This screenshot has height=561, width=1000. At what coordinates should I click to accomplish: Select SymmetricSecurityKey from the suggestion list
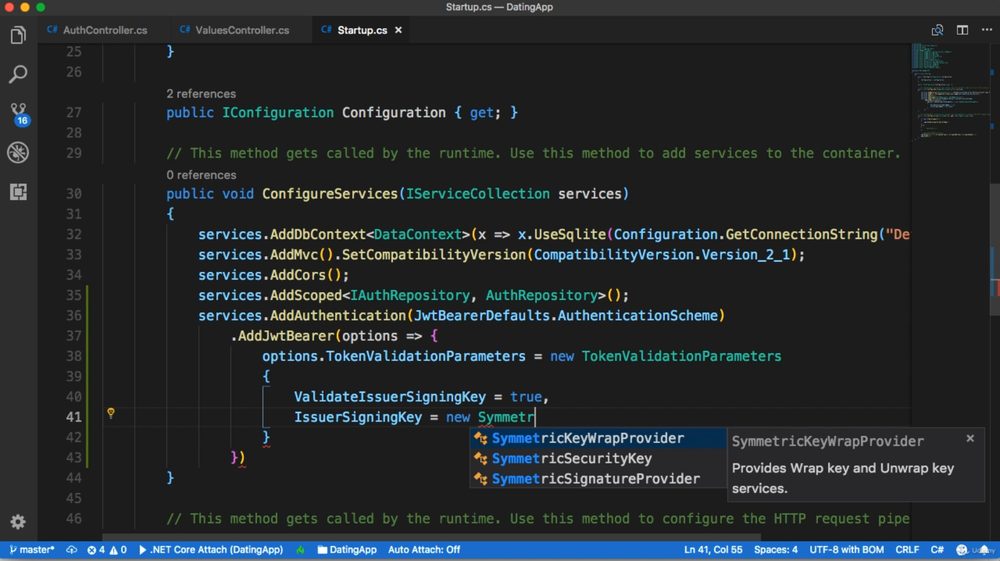(x=571, y=459)
